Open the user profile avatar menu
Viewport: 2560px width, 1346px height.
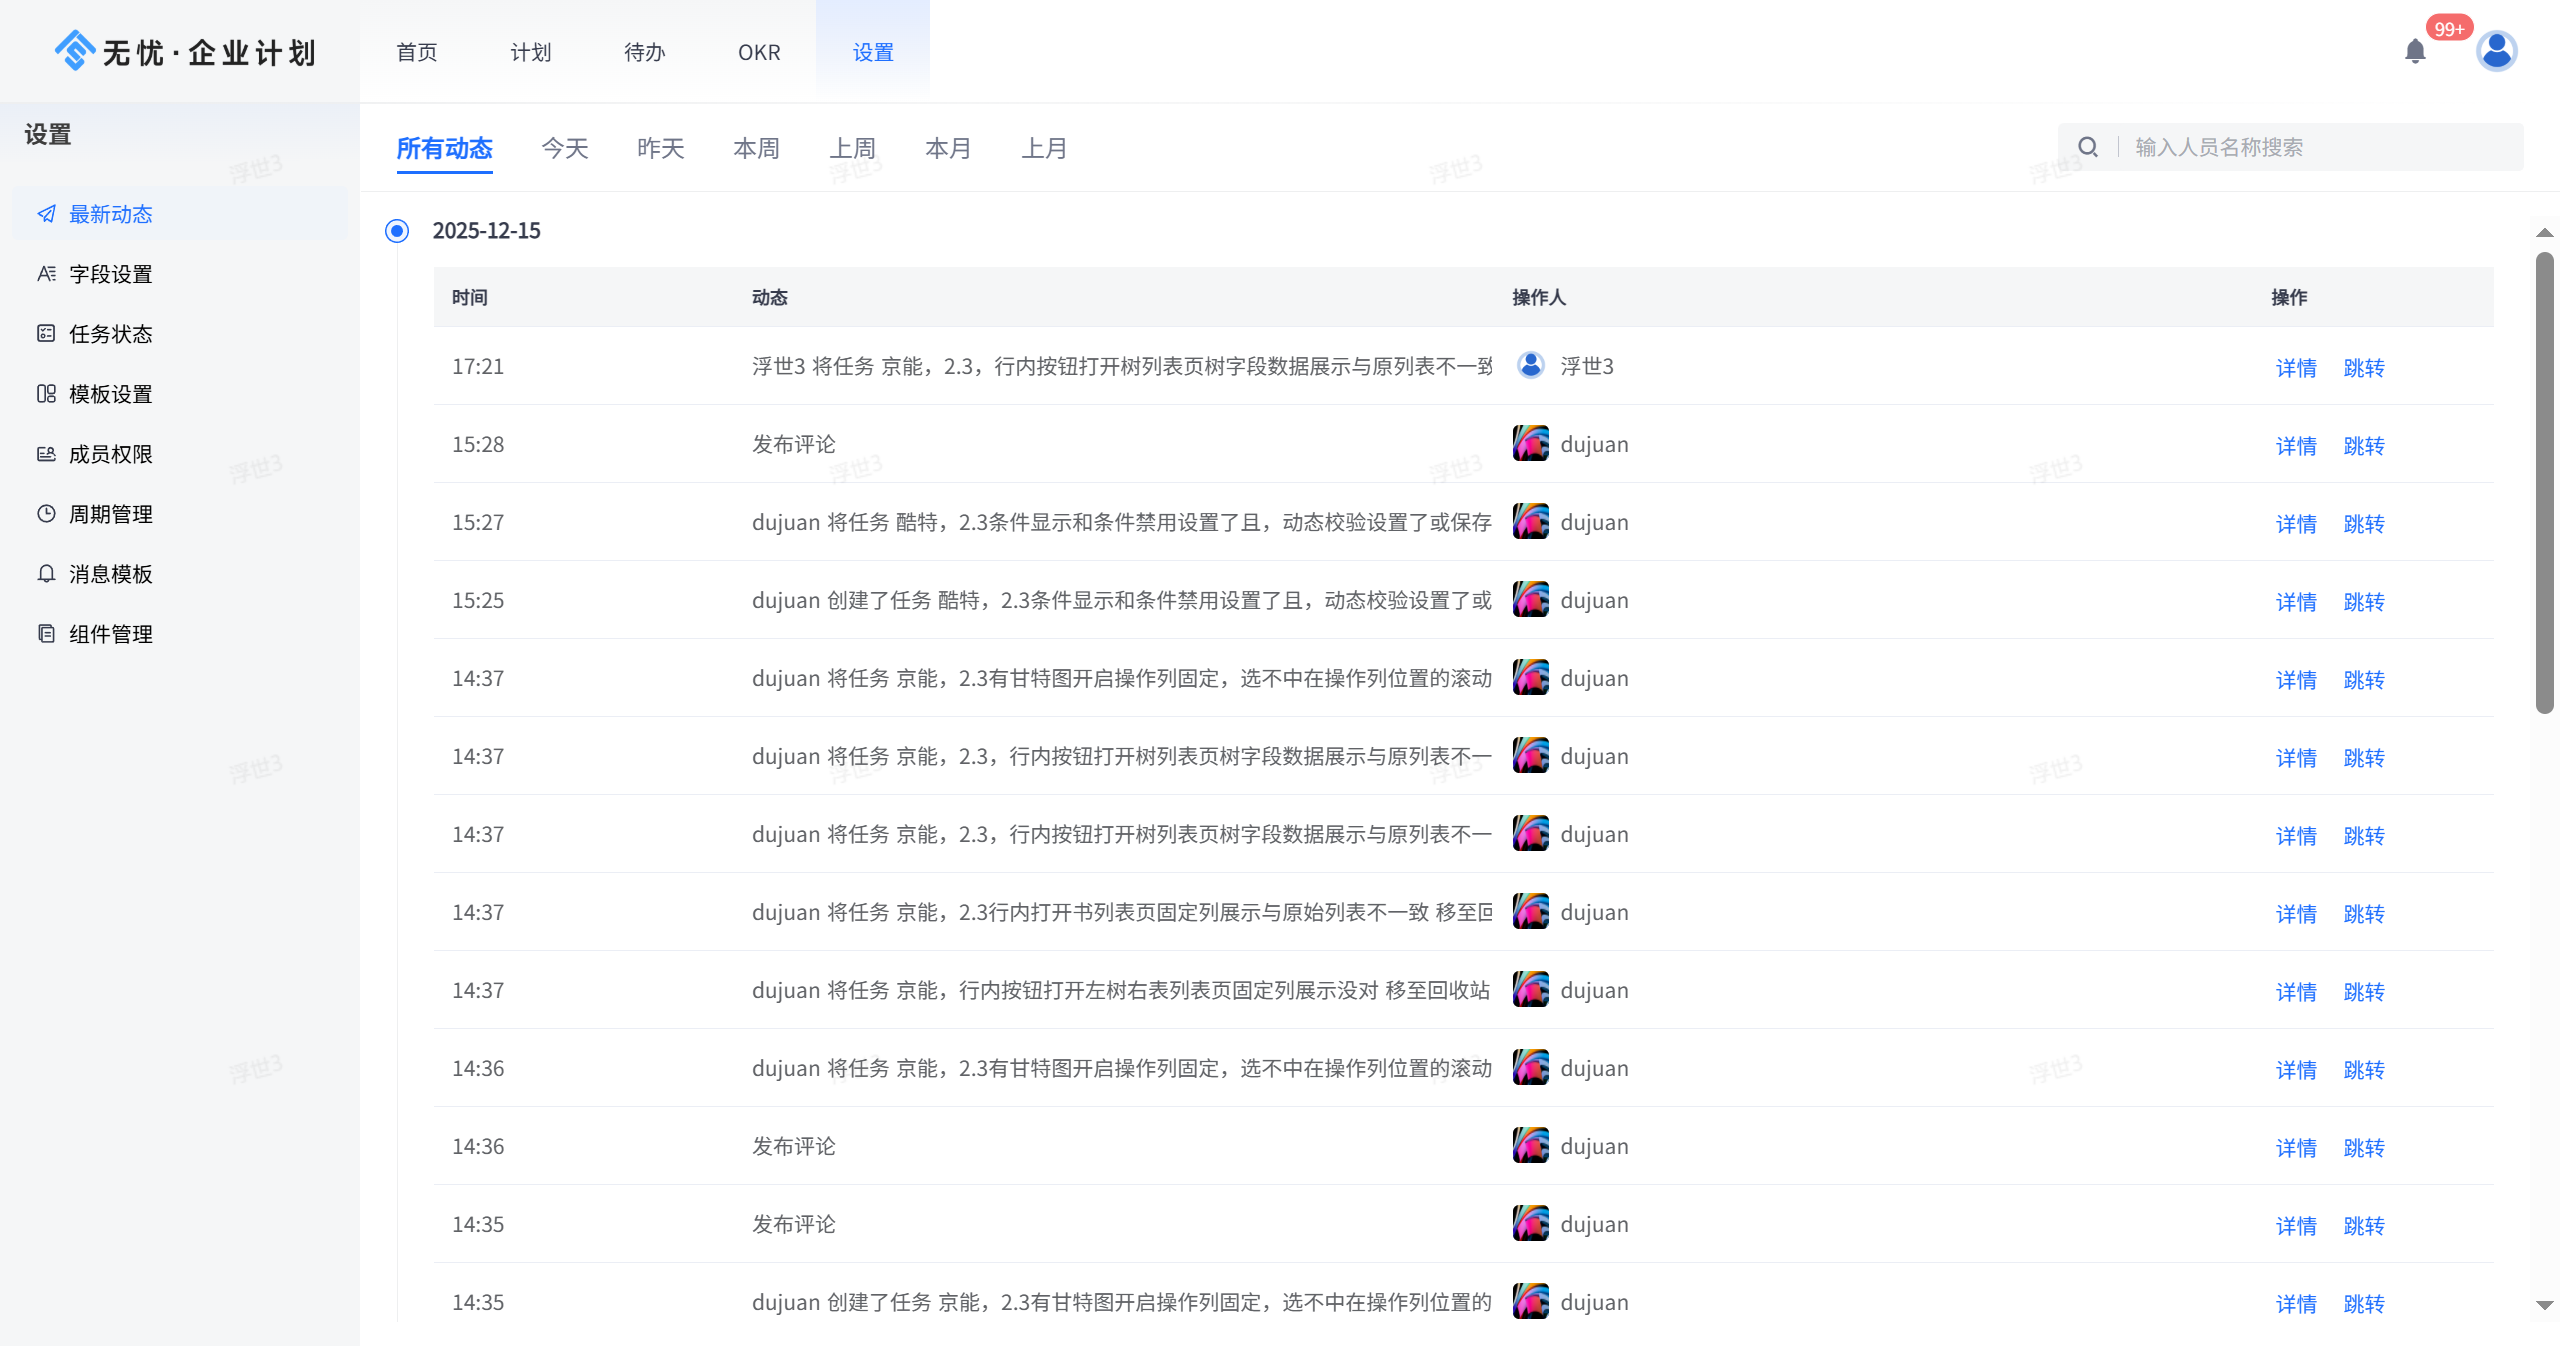pyautogui.click(x=2496, y=51)
